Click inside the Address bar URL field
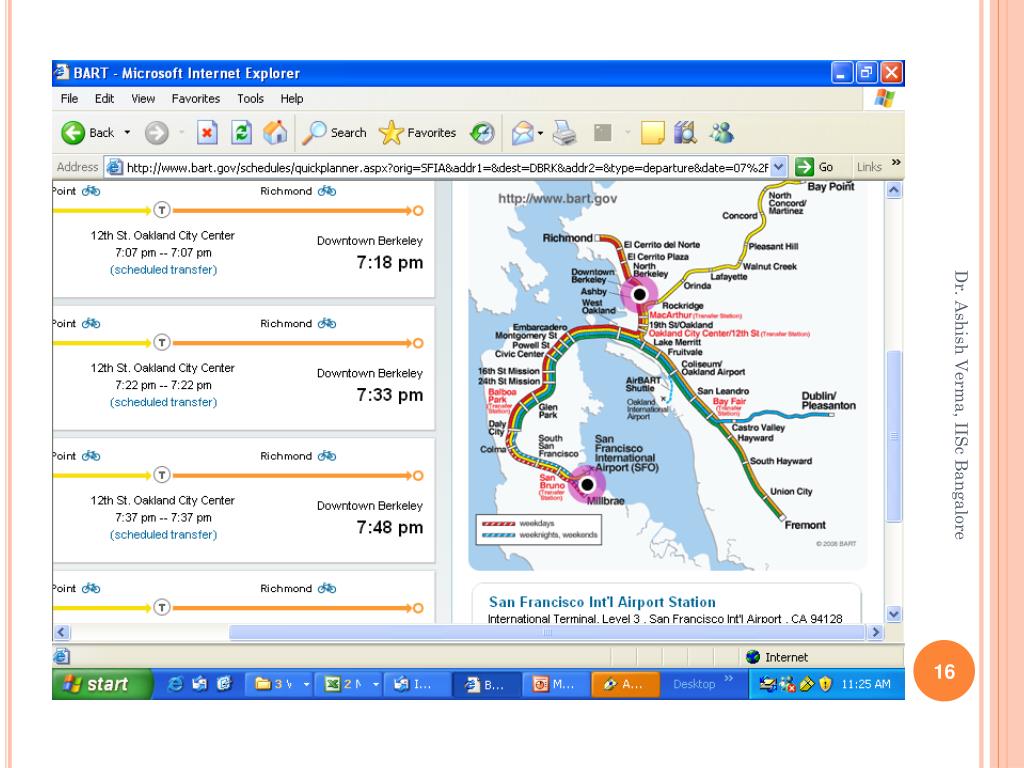1024x768 pixels. 447,167
